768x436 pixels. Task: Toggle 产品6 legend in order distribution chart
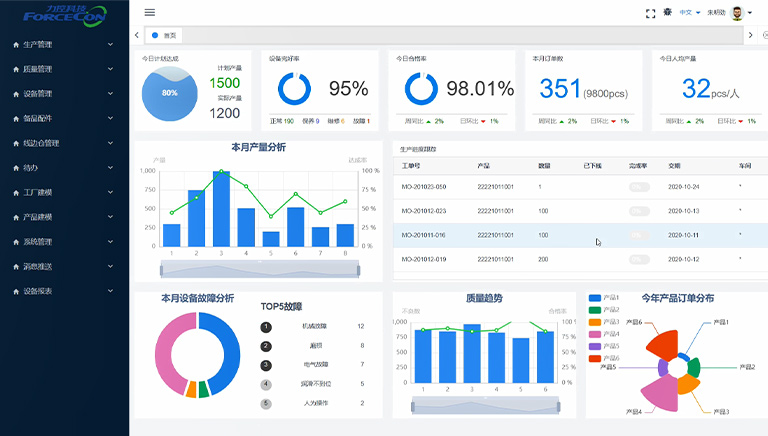click(604, 357)
